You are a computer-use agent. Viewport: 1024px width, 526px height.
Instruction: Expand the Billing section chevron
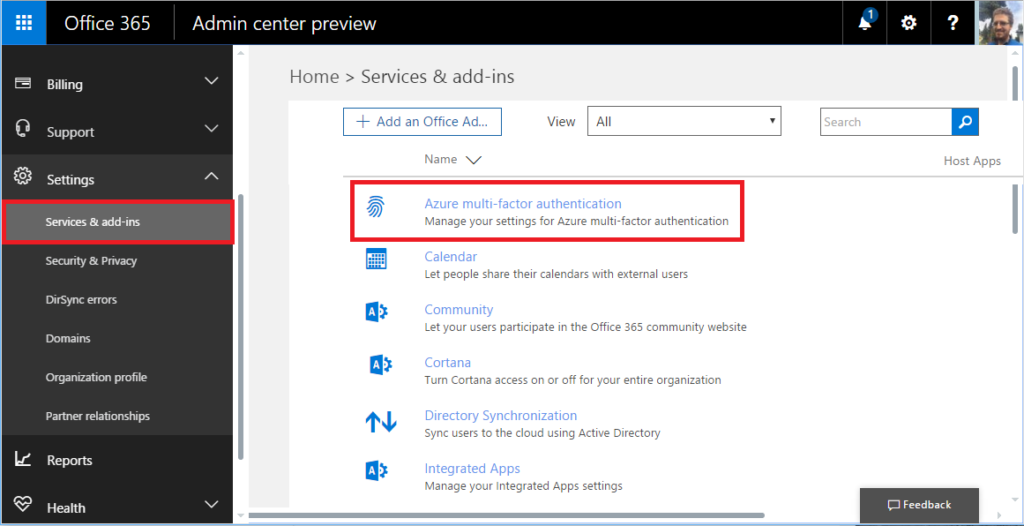click(211, 81)
